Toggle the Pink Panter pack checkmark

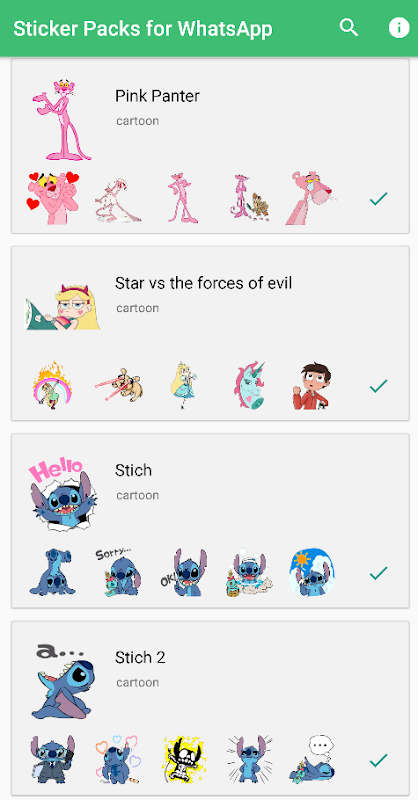[378, 198]
